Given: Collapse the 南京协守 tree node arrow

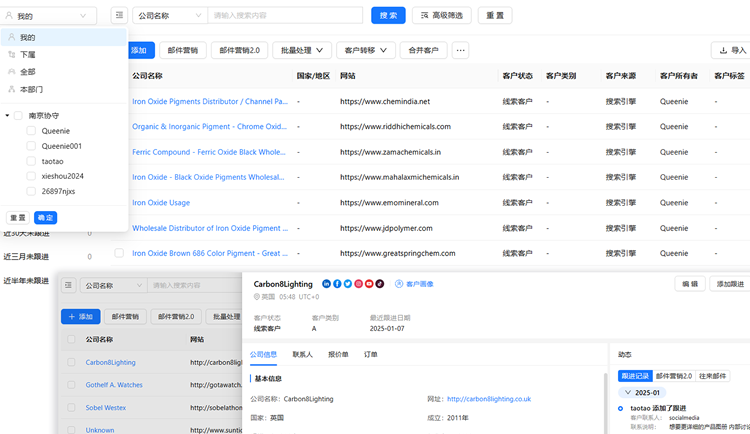Looking at the screenshot, I should (7, 115).
